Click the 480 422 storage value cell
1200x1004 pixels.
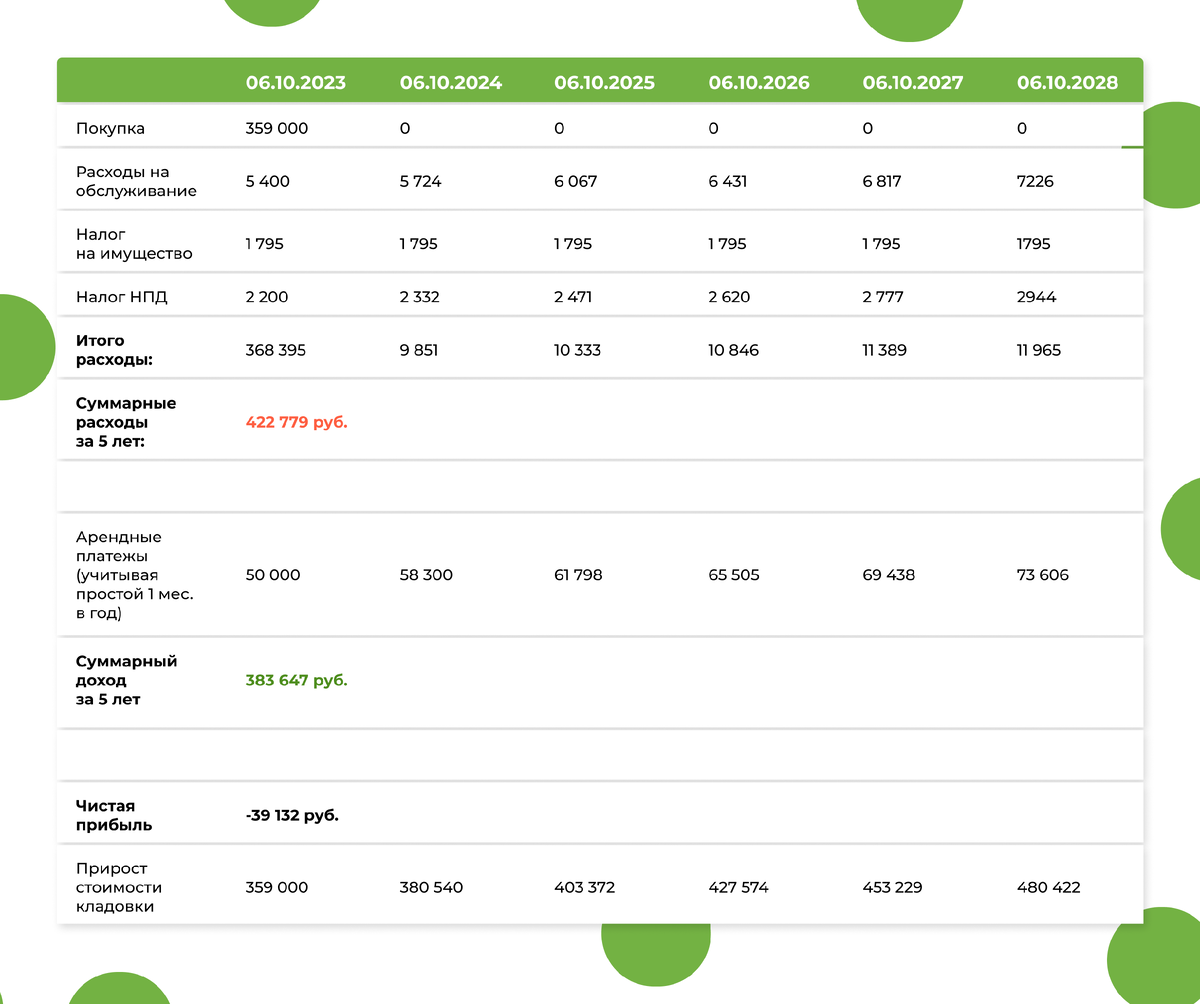click(x=1049, y=888)
